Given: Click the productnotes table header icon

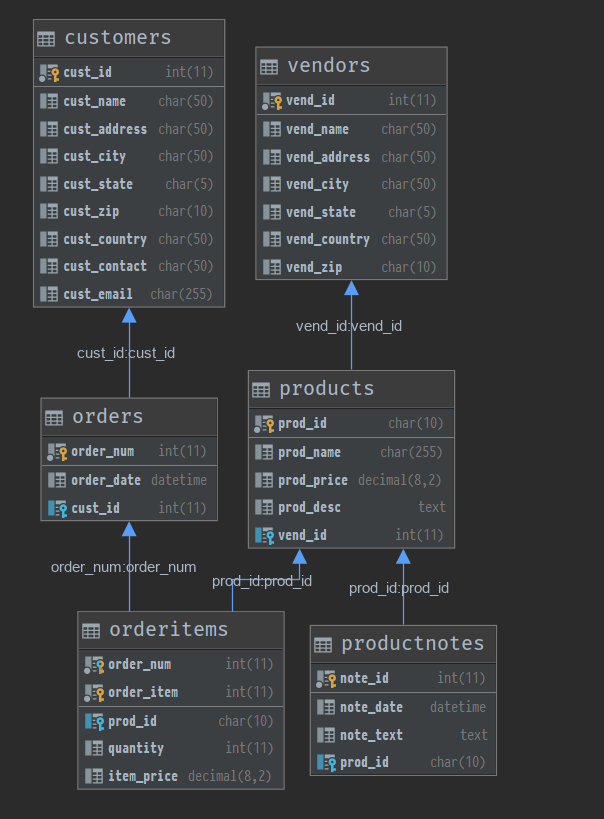Looking at the screenshot, I should [x=323, y=645].
